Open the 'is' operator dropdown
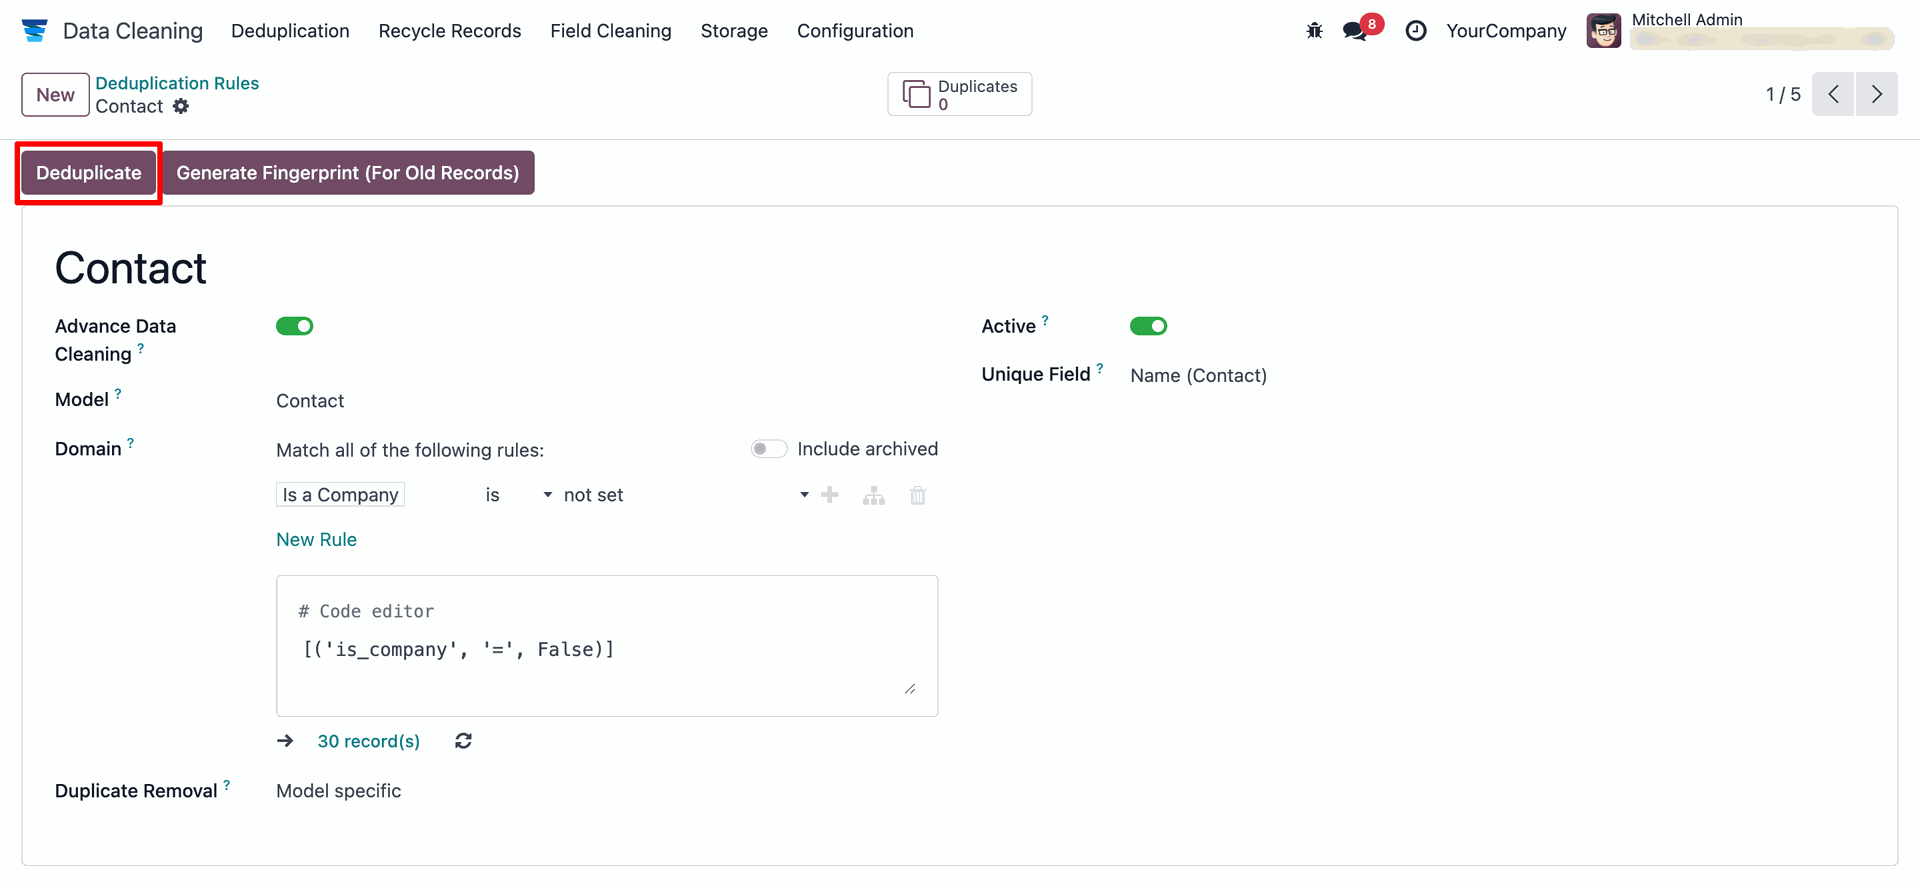Viewport: 1920px width, 888px height. point(518,495)
